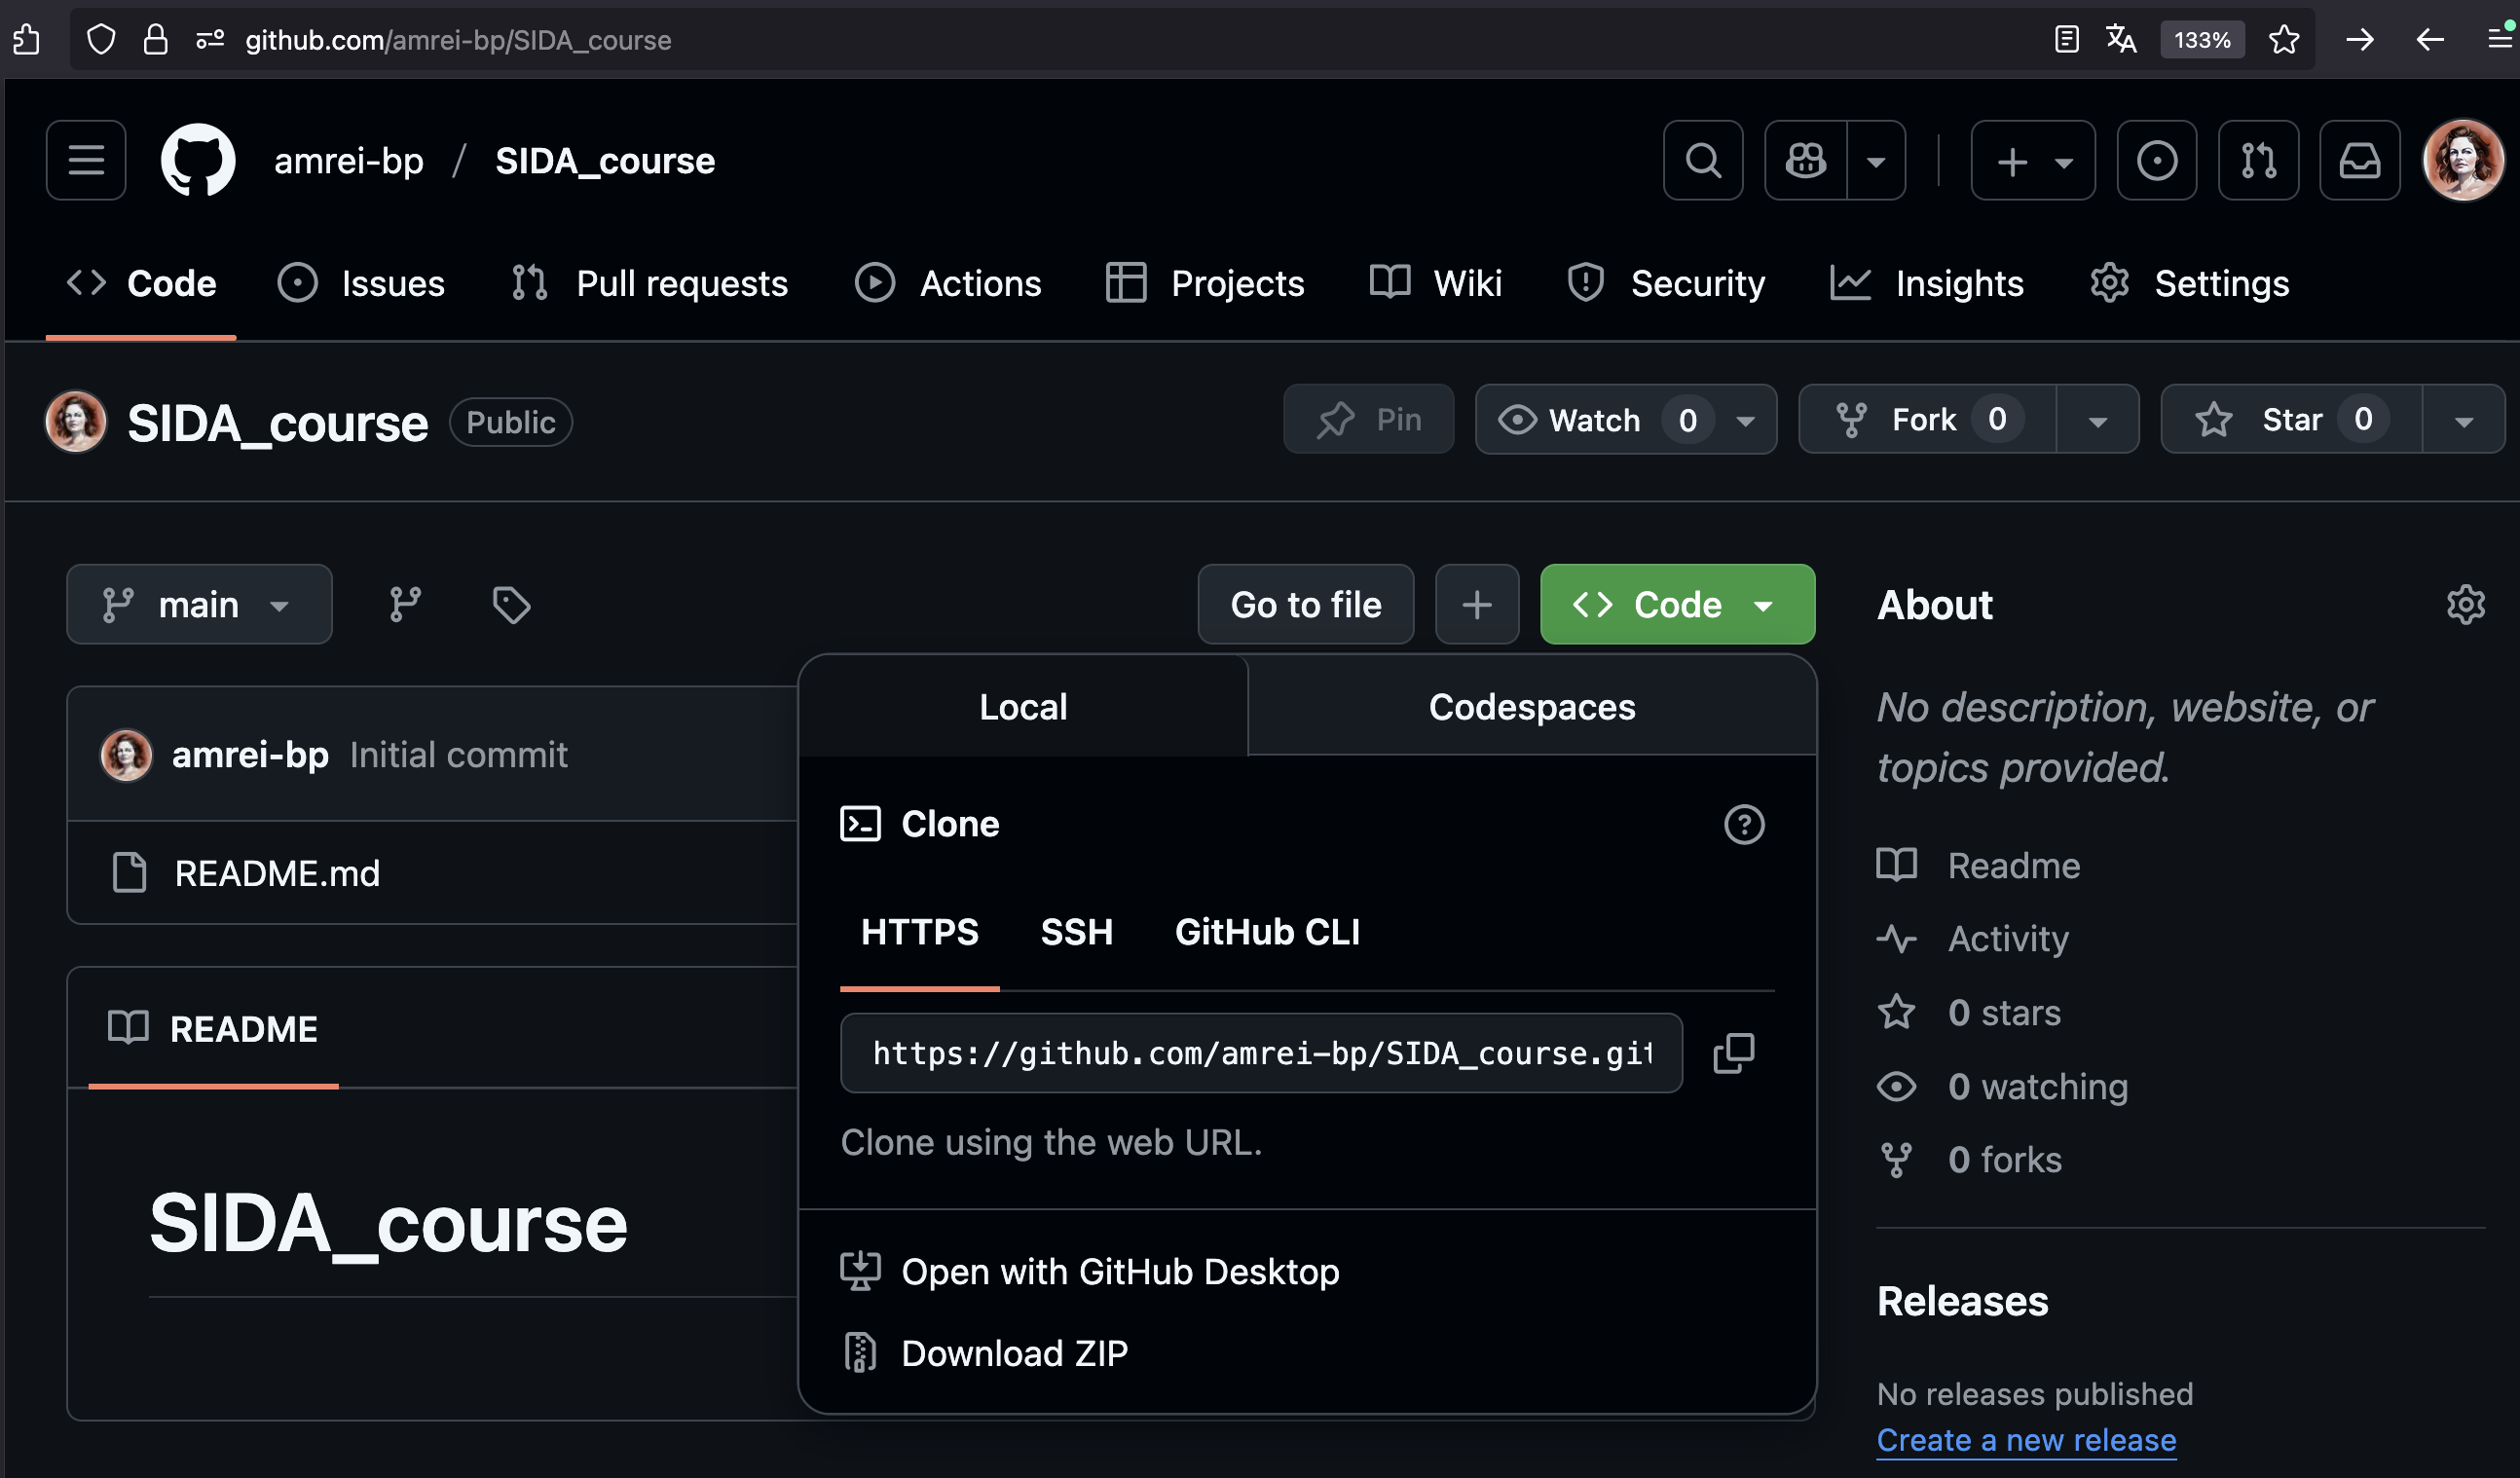Bookmark this page with the star icon
Screen dimensions: 2520x1478
pos(2284,40)
